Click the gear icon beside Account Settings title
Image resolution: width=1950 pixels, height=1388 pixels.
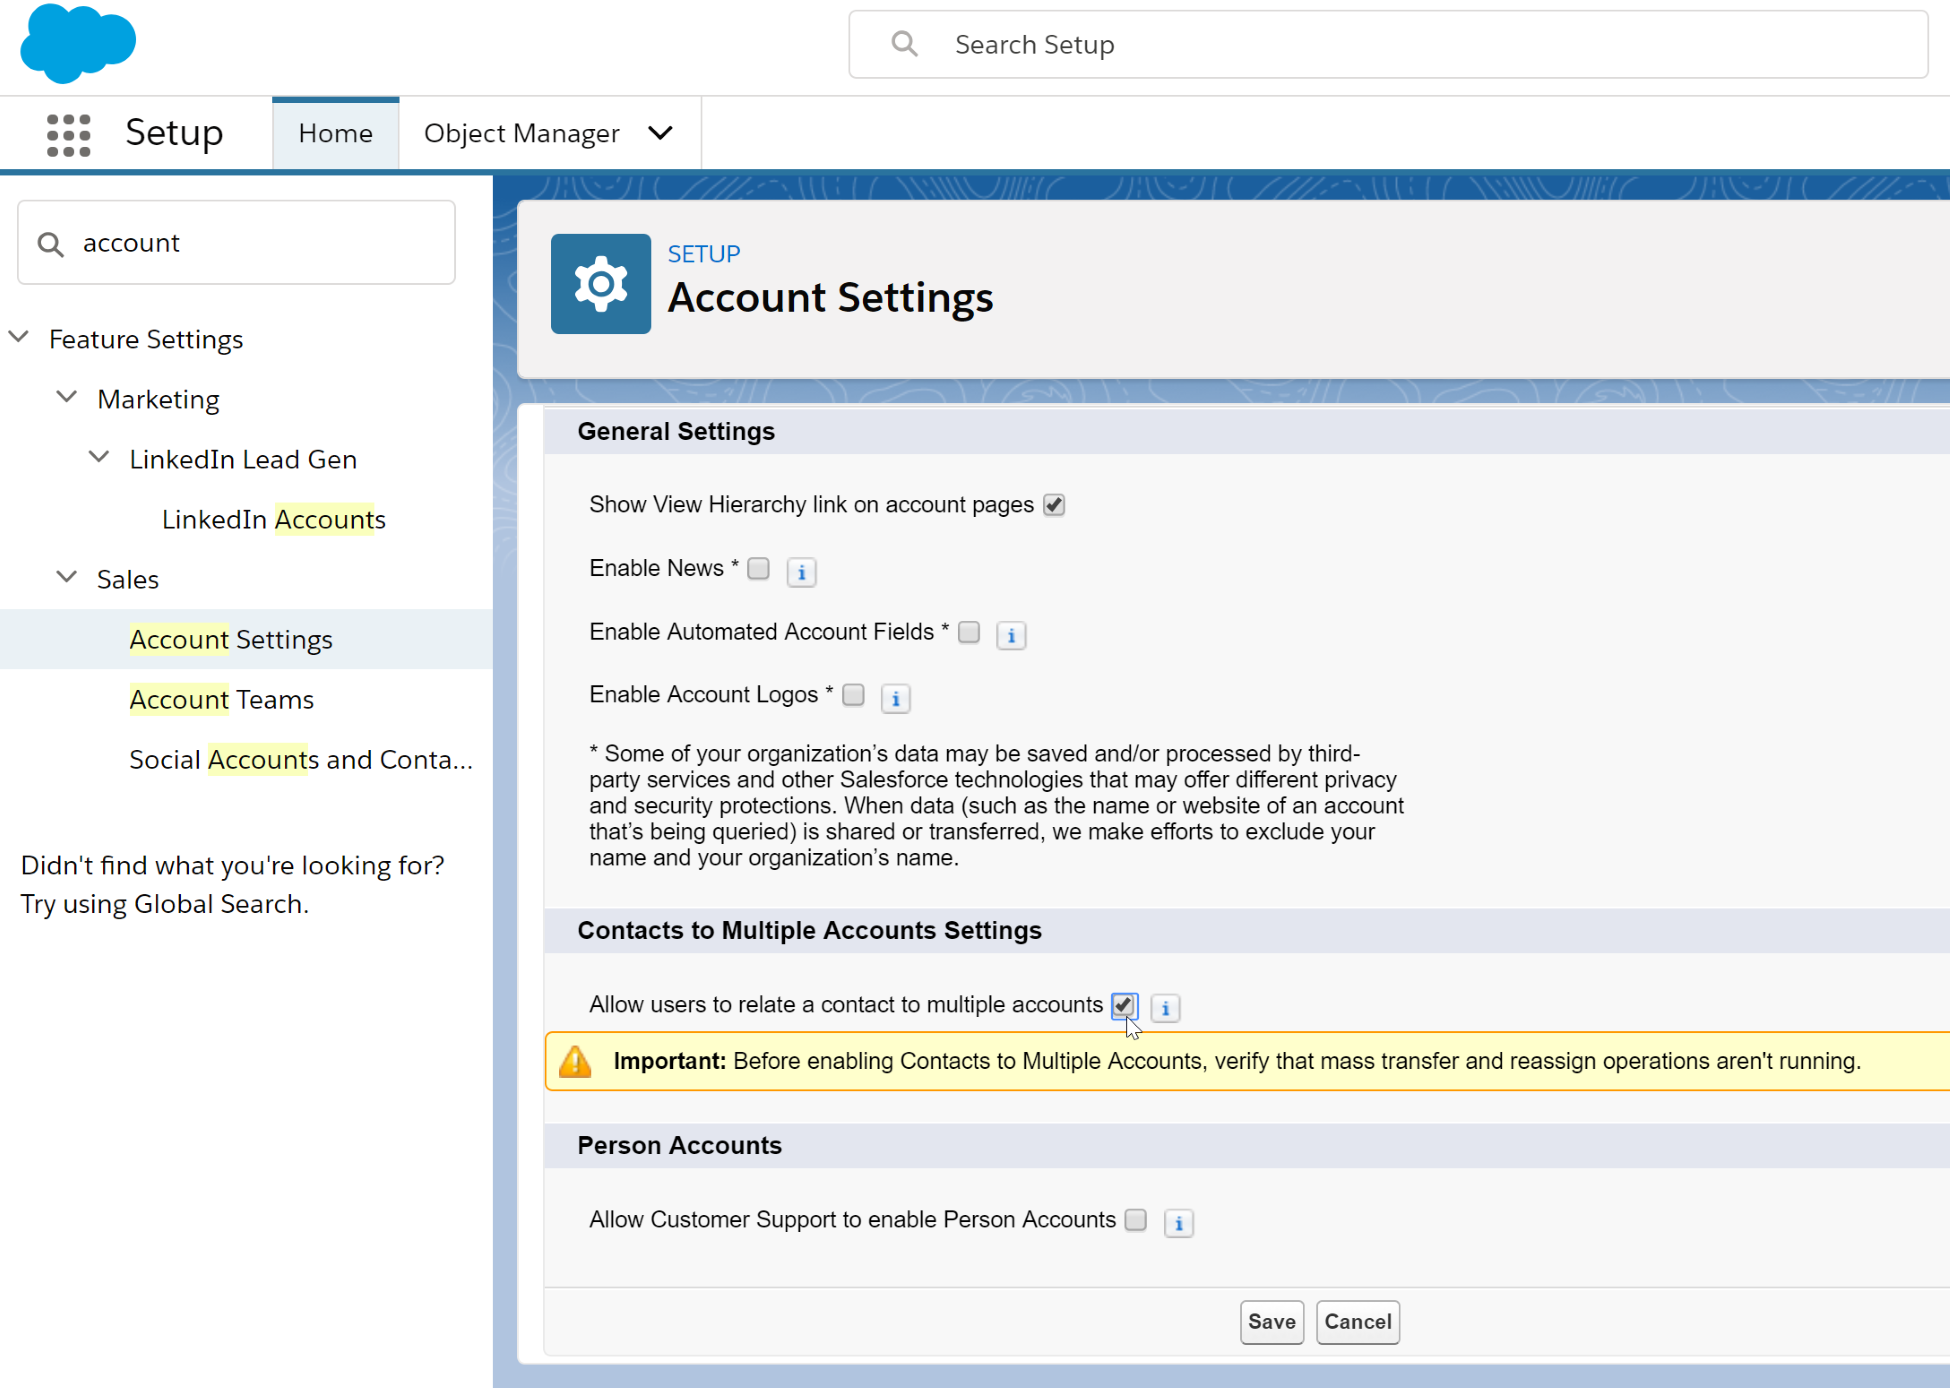(x=600, y=283)
